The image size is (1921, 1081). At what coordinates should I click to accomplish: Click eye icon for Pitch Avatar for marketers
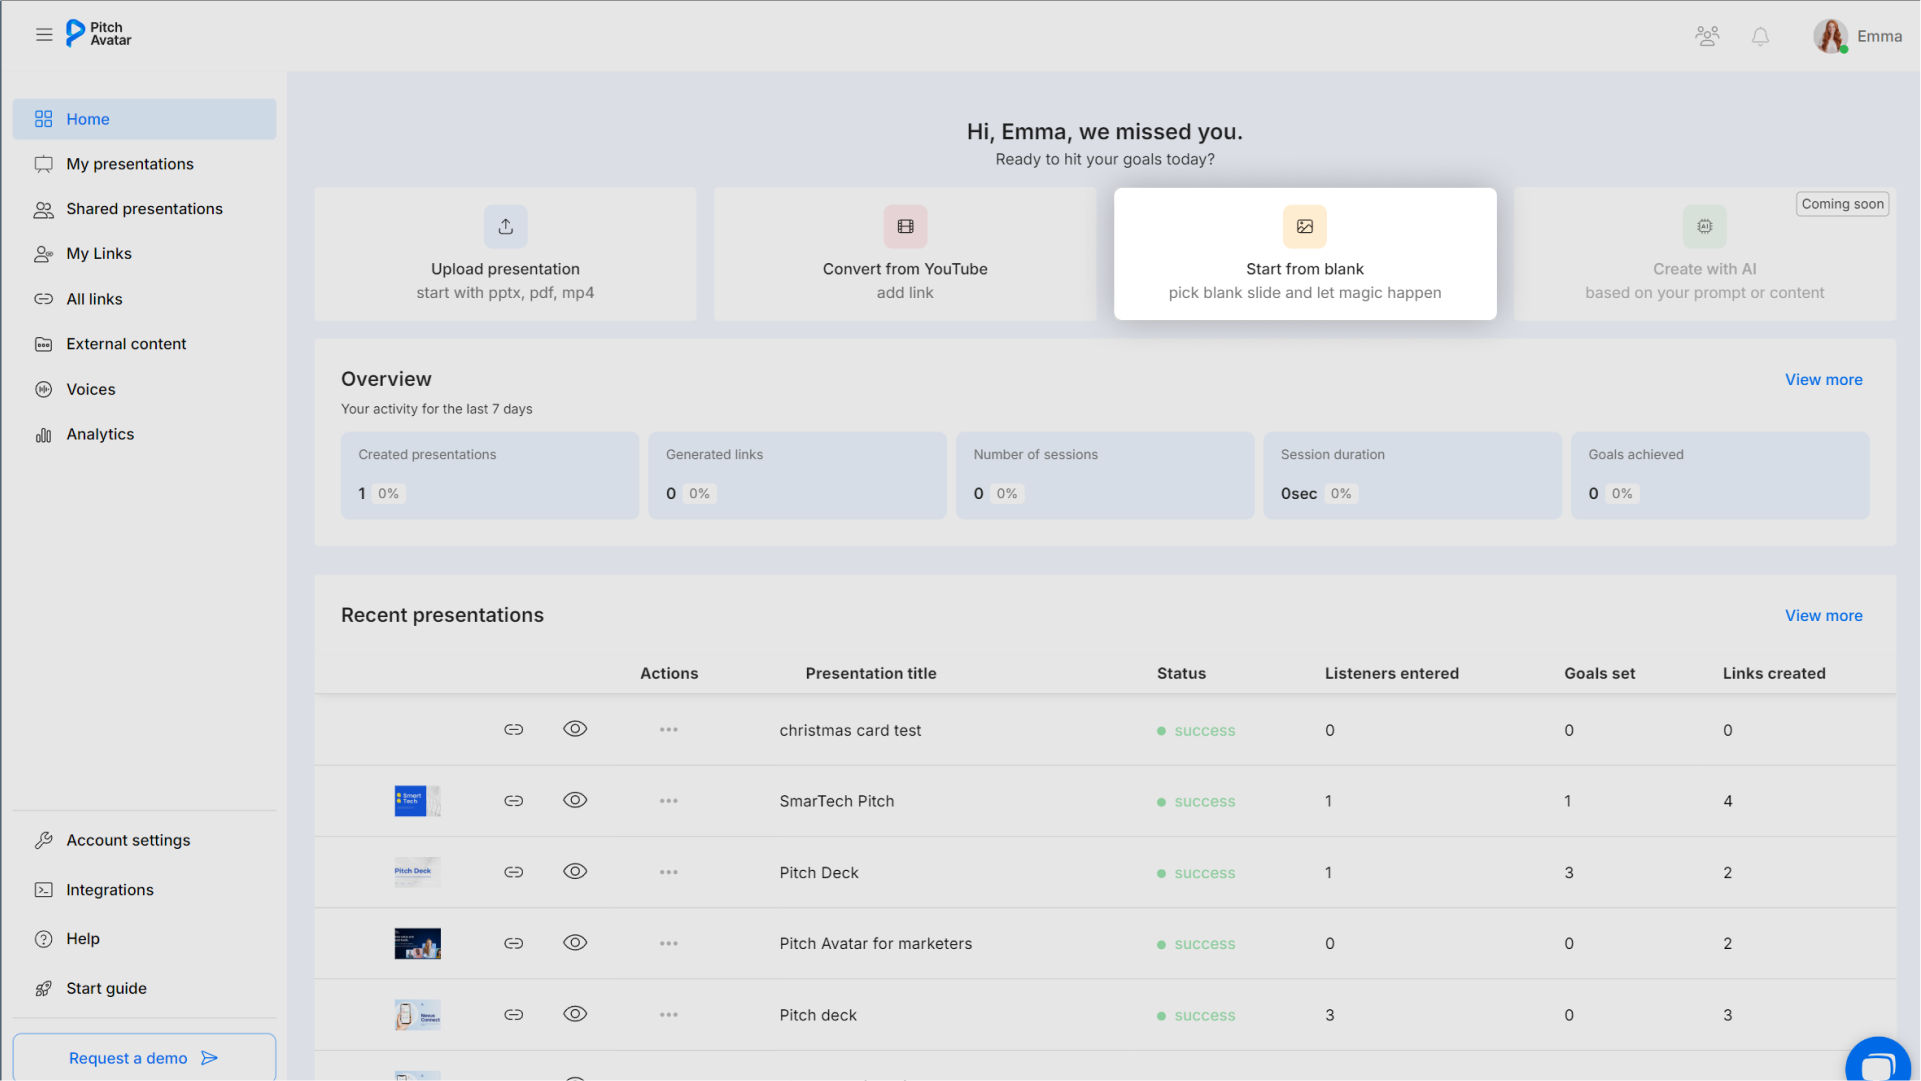click(575, 943)
